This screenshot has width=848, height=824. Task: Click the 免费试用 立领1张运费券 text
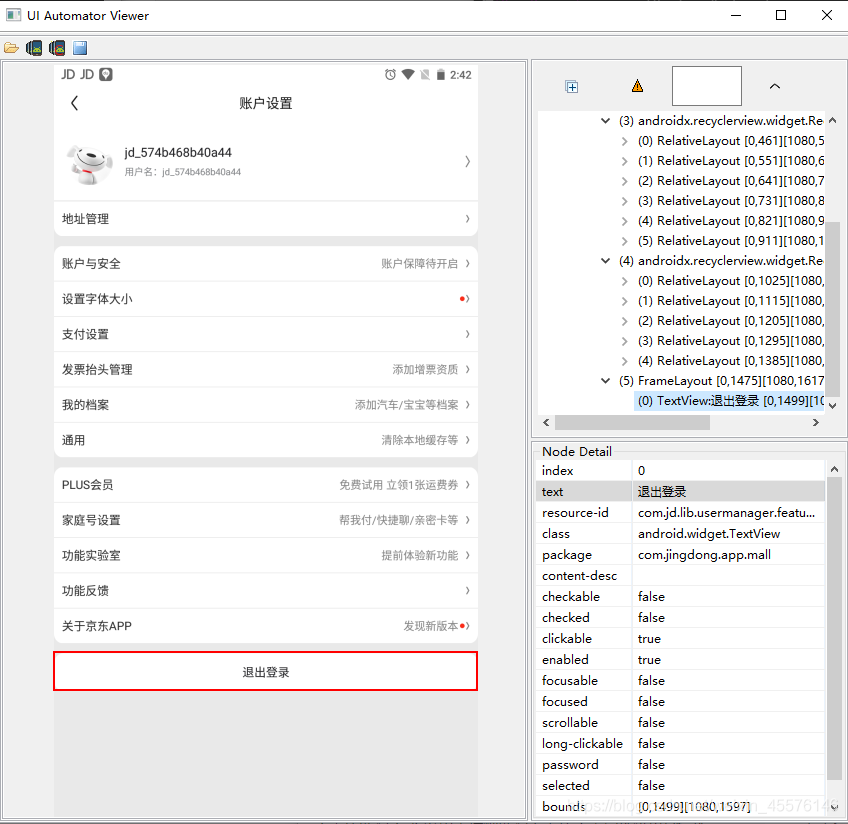(x=399, y=485)
